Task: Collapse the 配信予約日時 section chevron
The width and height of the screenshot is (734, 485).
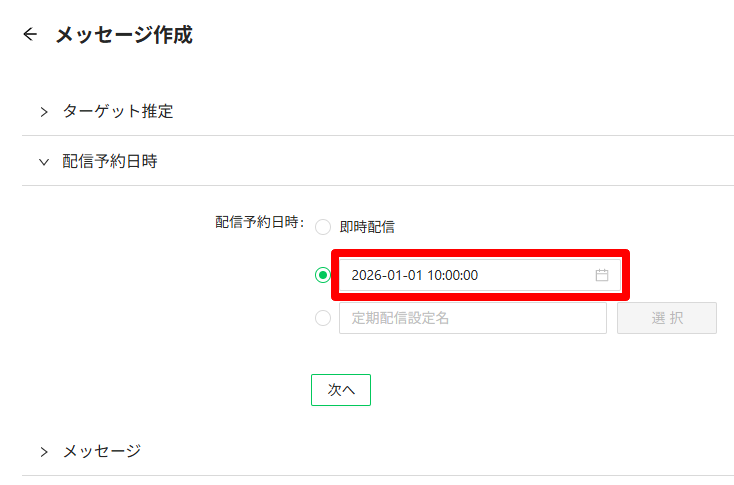Action: click(x=44, y=162)
